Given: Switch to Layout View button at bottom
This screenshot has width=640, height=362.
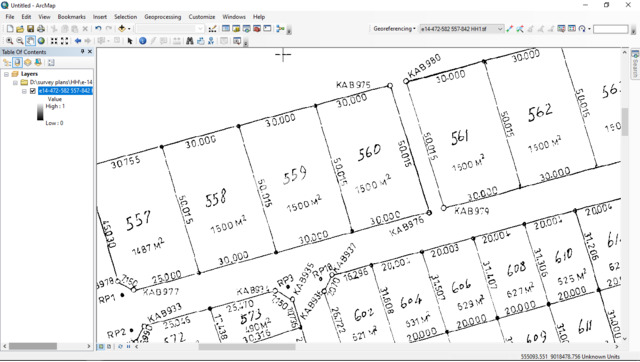Looking at the screenshot, I should [x=109, y=346].
